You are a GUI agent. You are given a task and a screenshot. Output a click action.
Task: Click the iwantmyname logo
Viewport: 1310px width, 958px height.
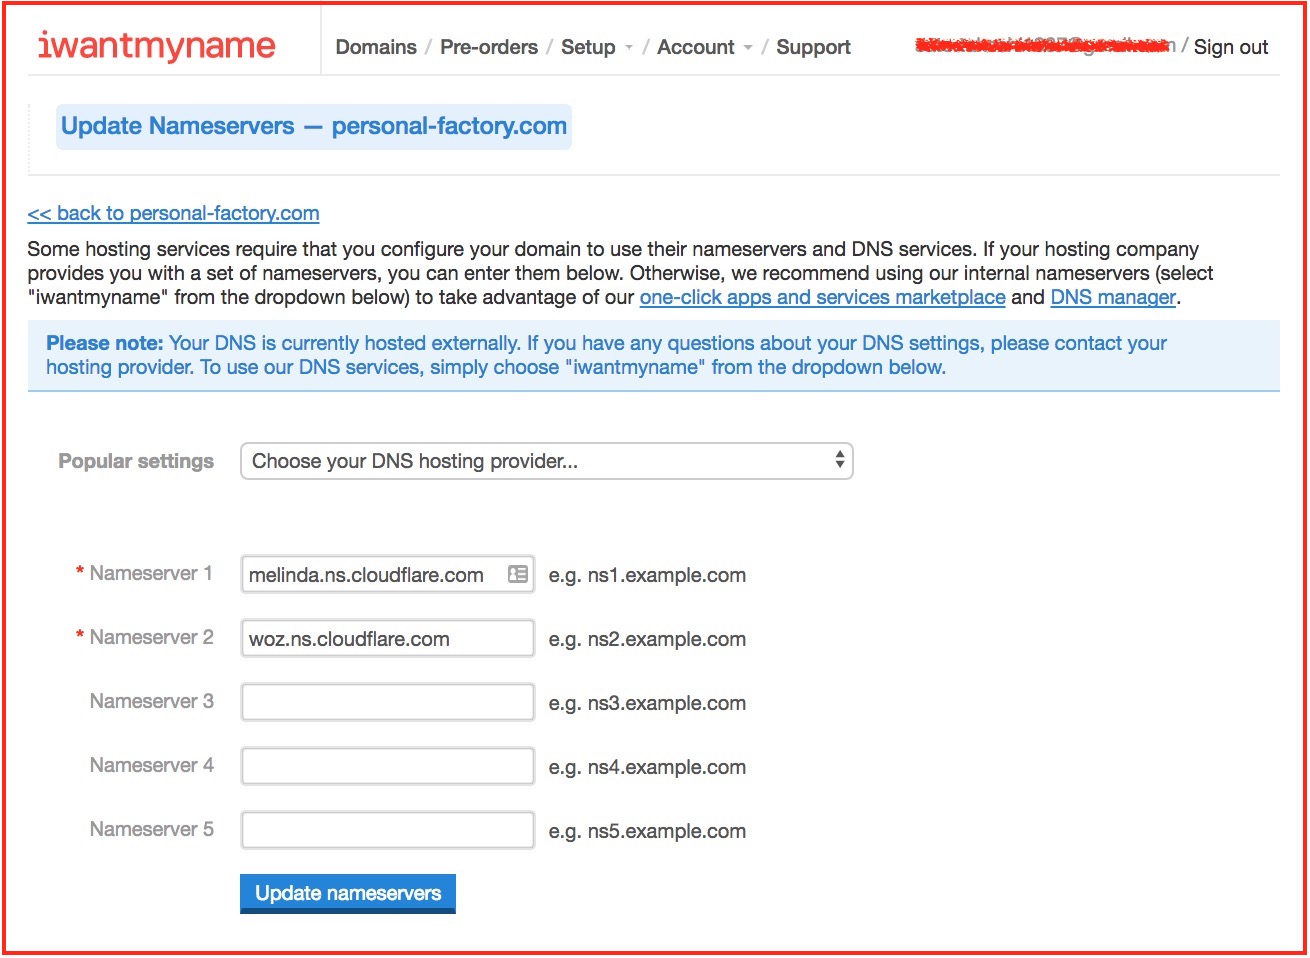pos(157,46)
